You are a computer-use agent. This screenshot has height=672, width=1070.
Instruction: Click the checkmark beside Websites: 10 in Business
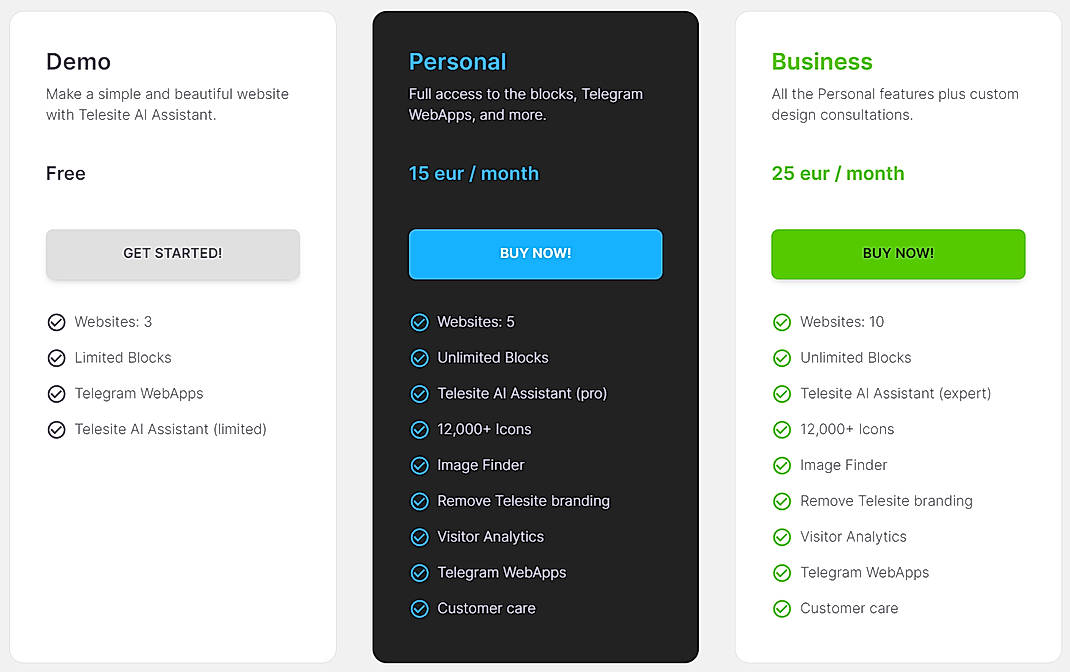(x=782, y=322)
